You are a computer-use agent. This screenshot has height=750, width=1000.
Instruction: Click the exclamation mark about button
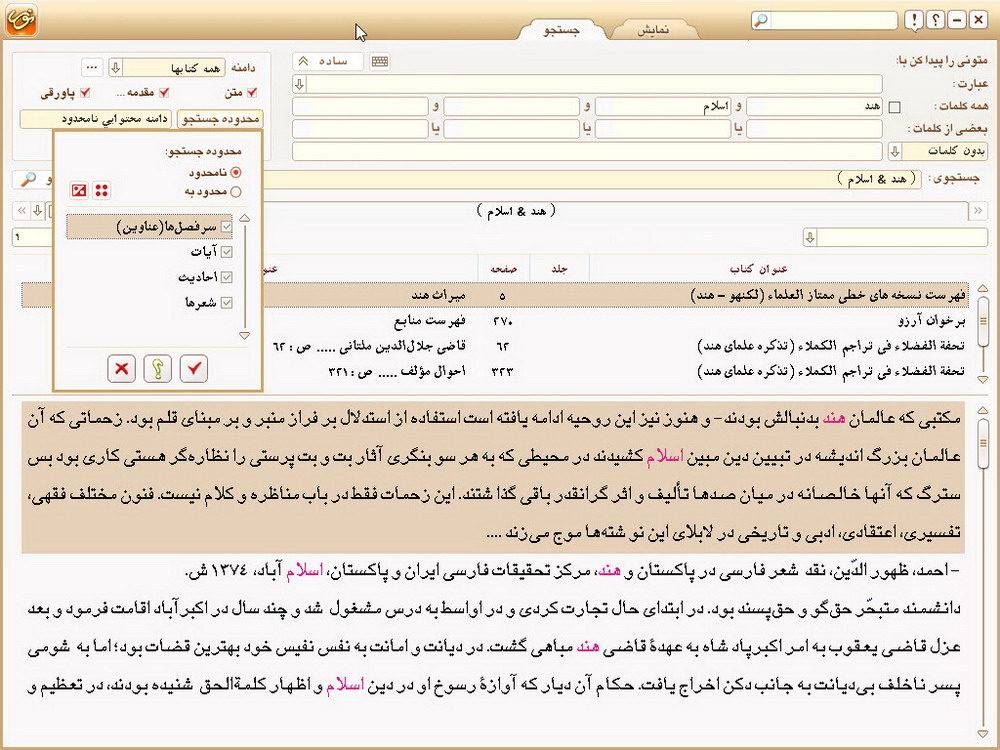[914, 20]
